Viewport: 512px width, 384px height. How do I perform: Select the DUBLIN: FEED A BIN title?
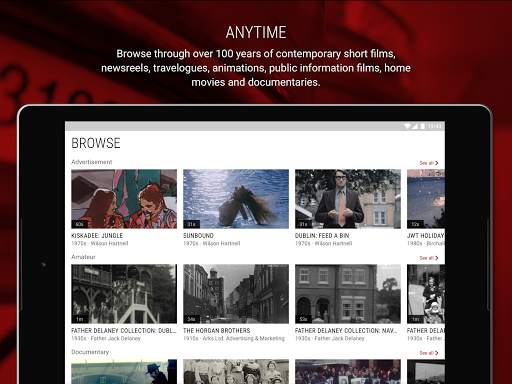pos(322,236)
